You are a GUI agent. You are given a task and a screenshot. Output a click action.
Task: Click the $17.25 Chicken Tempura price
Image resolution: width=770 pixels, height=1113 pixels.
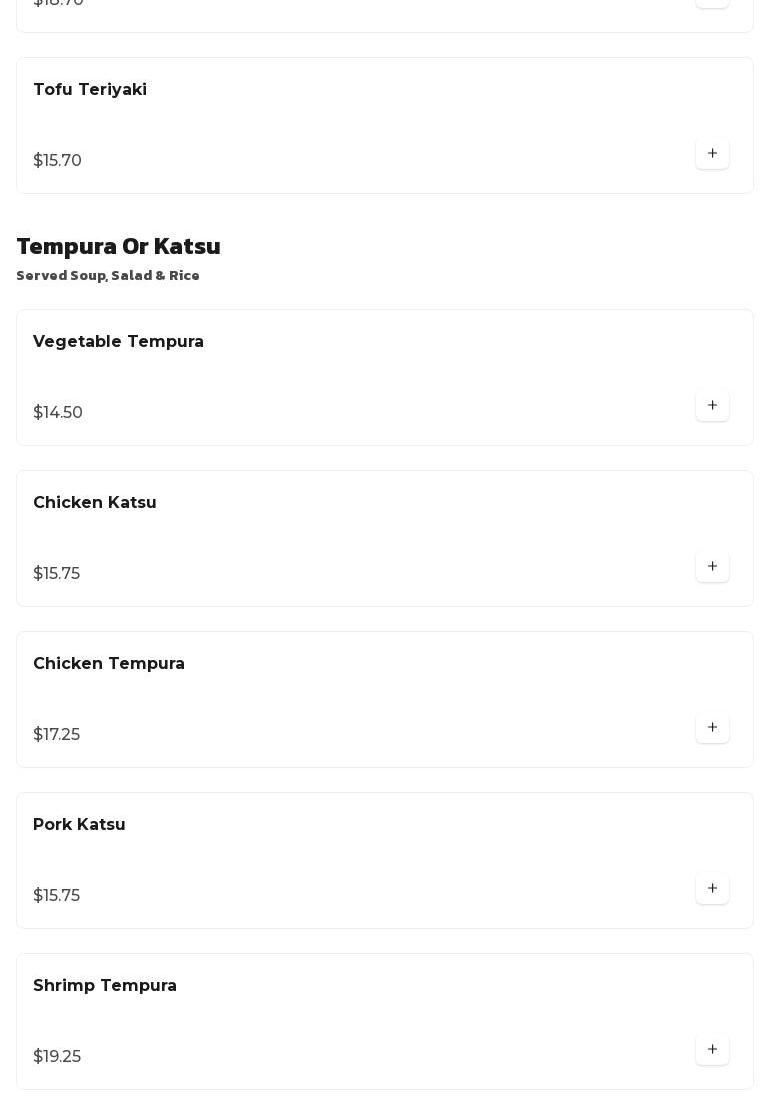click(x=56, y=735)
